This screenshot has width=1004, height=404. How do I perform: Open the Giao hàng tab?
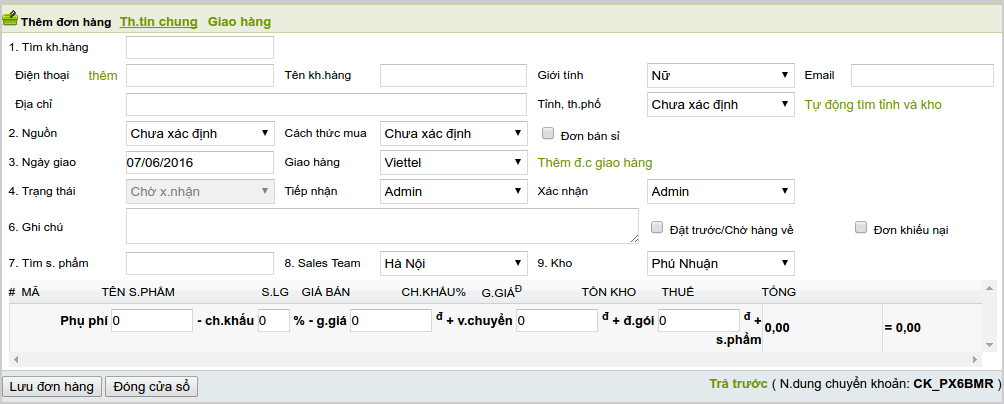pyautogui.click(x=239, y=22)
